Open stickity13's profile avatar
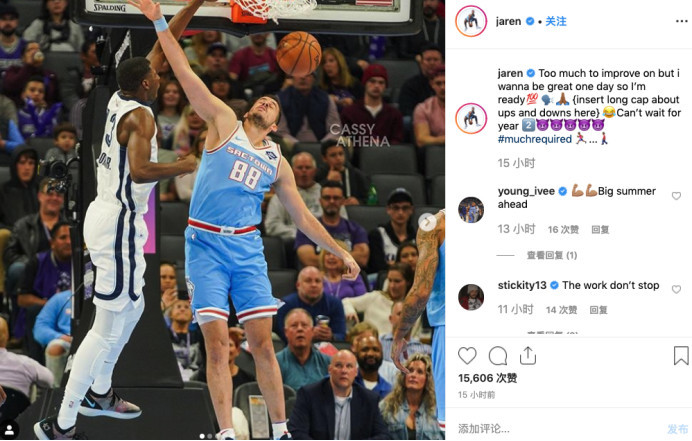 point(471,297)
